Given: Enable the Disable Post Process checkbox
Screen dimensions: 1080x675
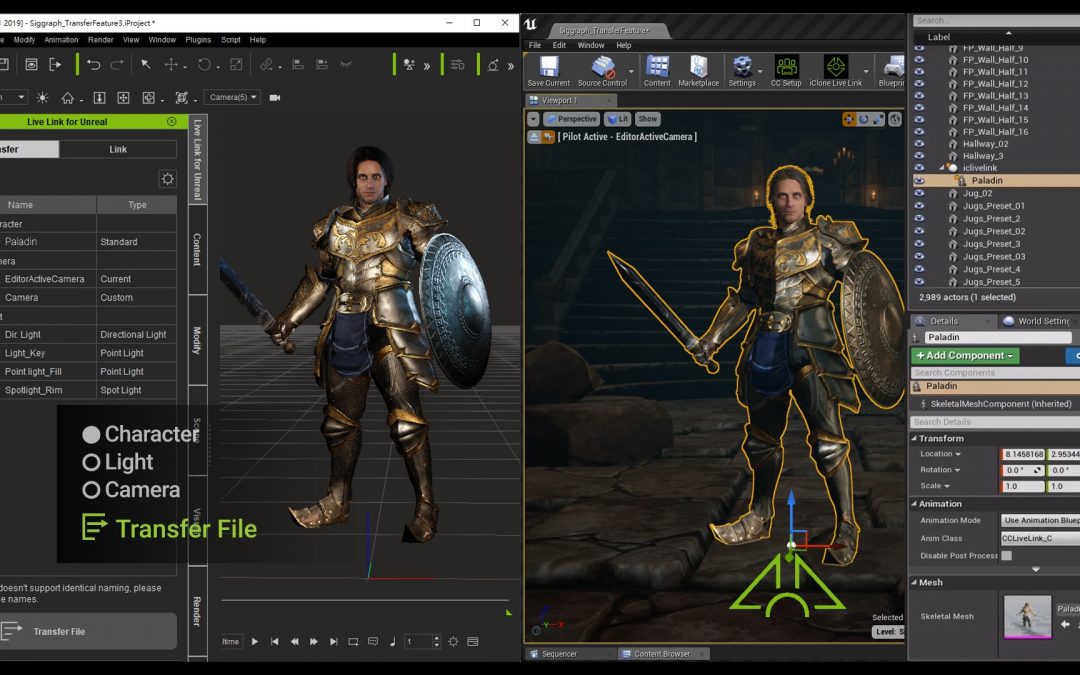Looking at the screenshot, I should 1006,556.
